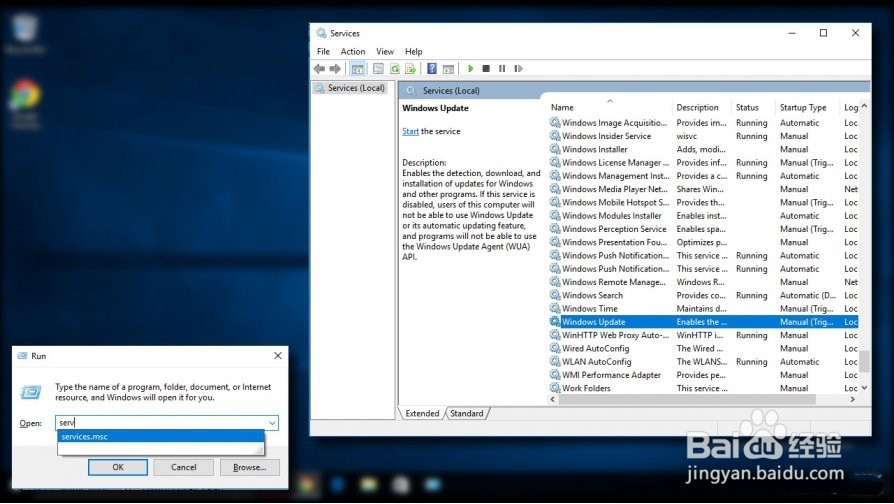Click the green Start Service play icon
The image size is (894, 504).
470,69
